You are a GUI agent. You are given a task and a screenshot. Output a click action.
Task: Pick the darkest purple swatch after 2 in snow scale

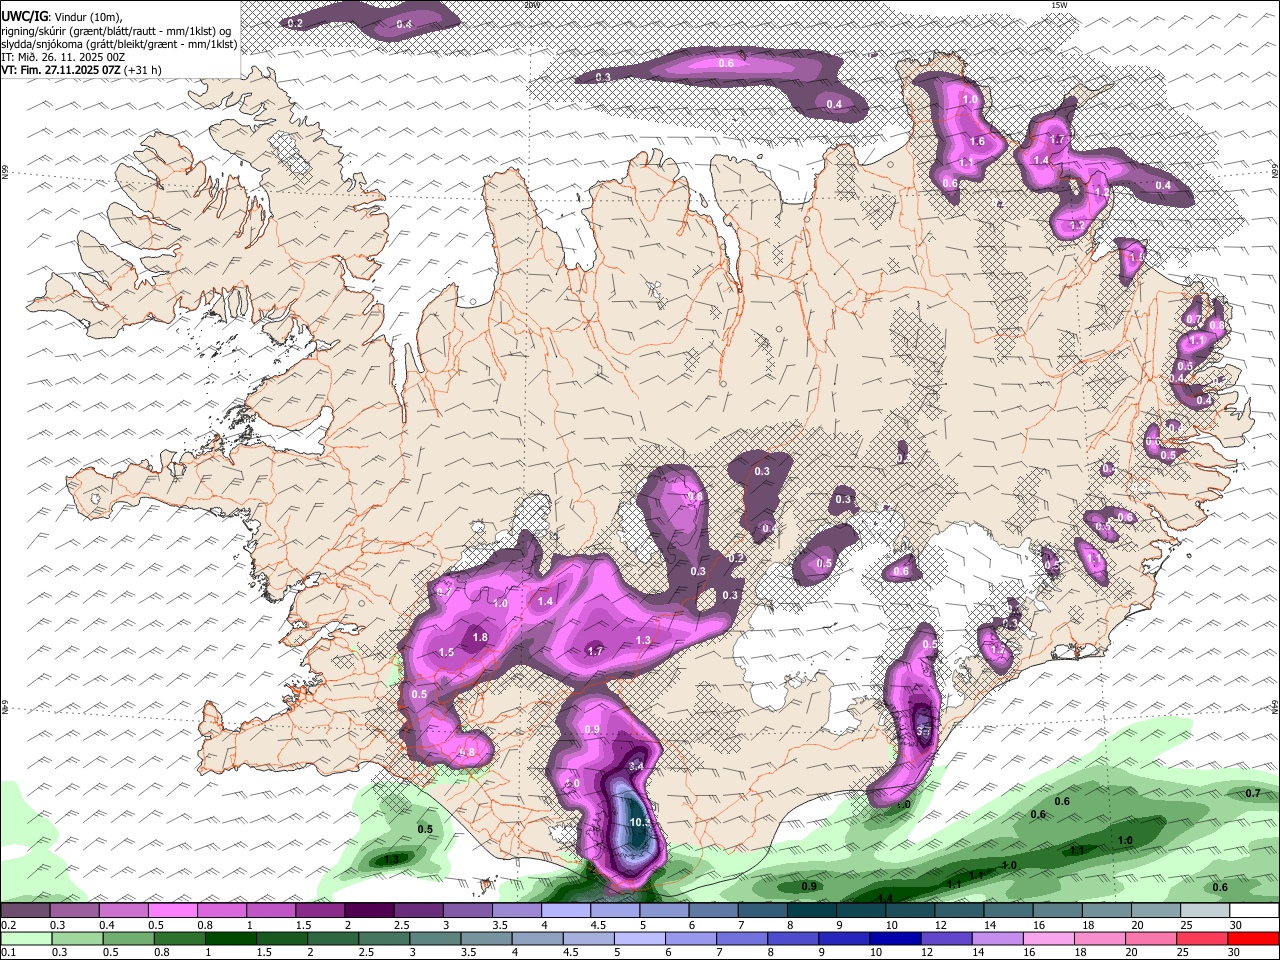click(x=369, y=911)
